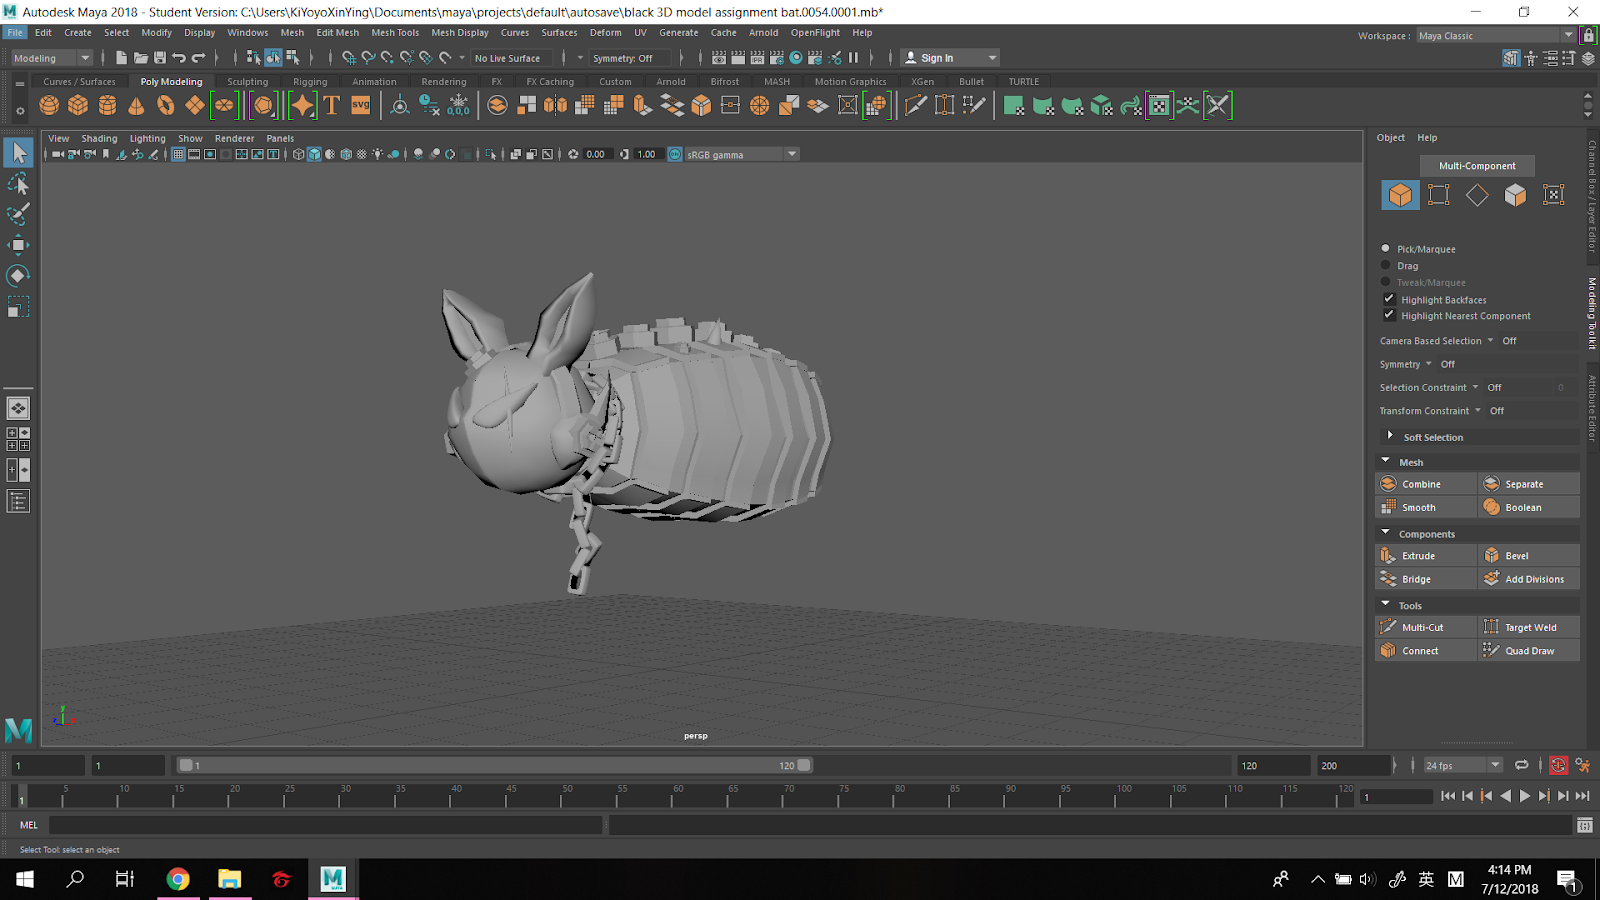
Task: Create a polygon cube from the shelf
Action: tap(78, 105)
